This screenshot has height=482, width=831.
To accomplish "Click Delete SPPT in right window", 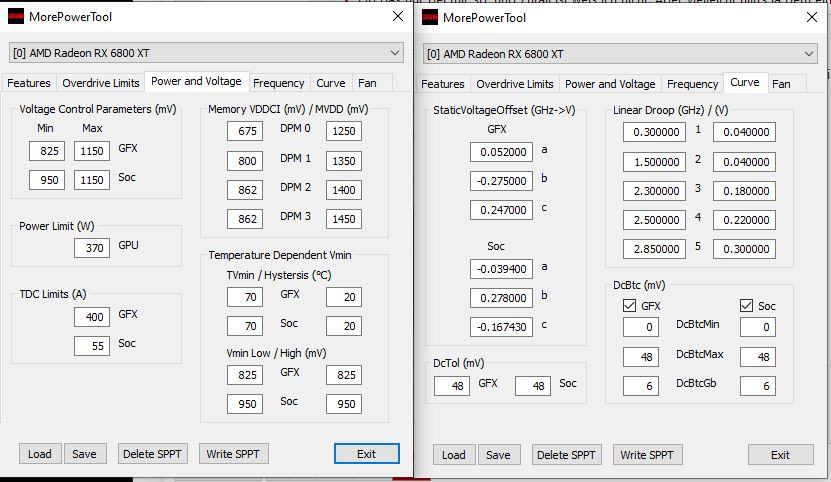I will 567,455.
